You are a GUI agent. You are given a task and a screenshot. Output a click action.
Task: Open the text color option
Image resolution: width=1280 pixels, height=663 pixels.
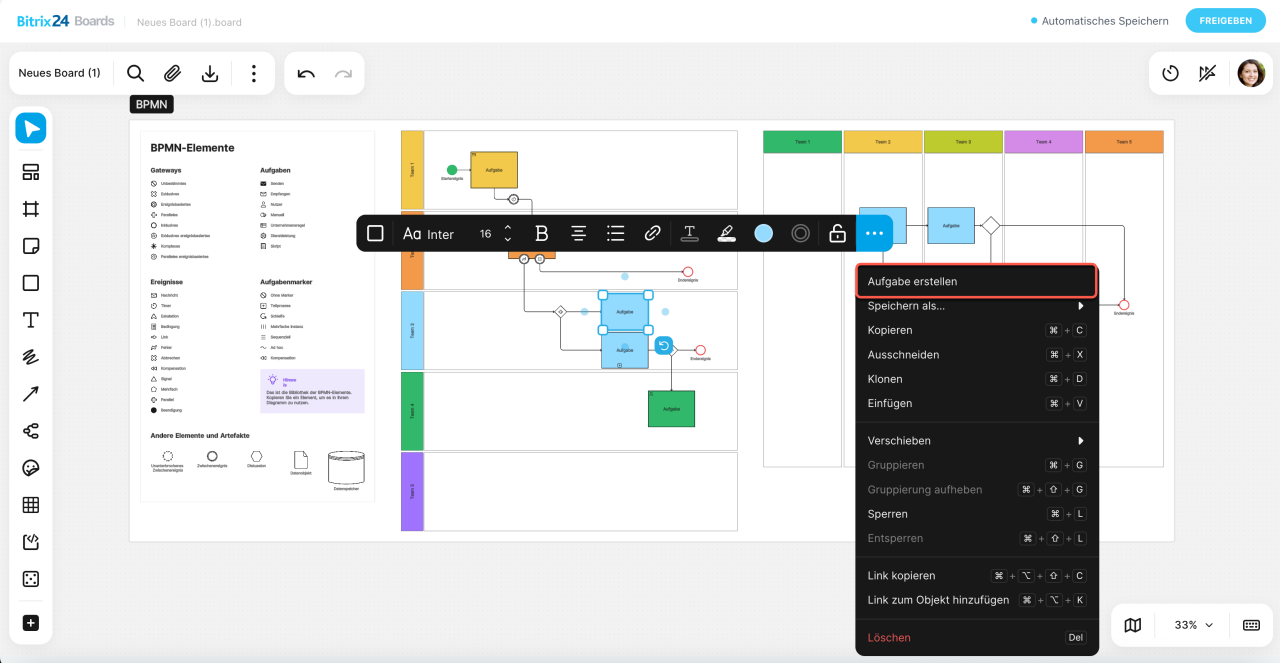689,233
